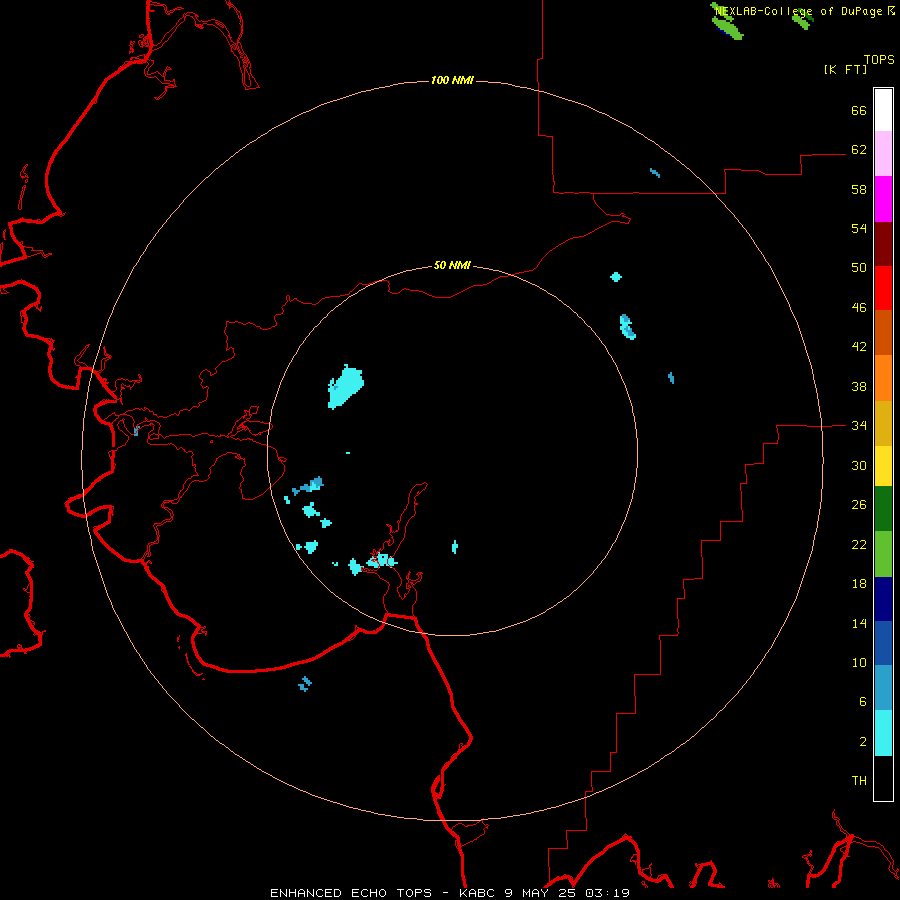Click the "34" legend value

point(859,426)
